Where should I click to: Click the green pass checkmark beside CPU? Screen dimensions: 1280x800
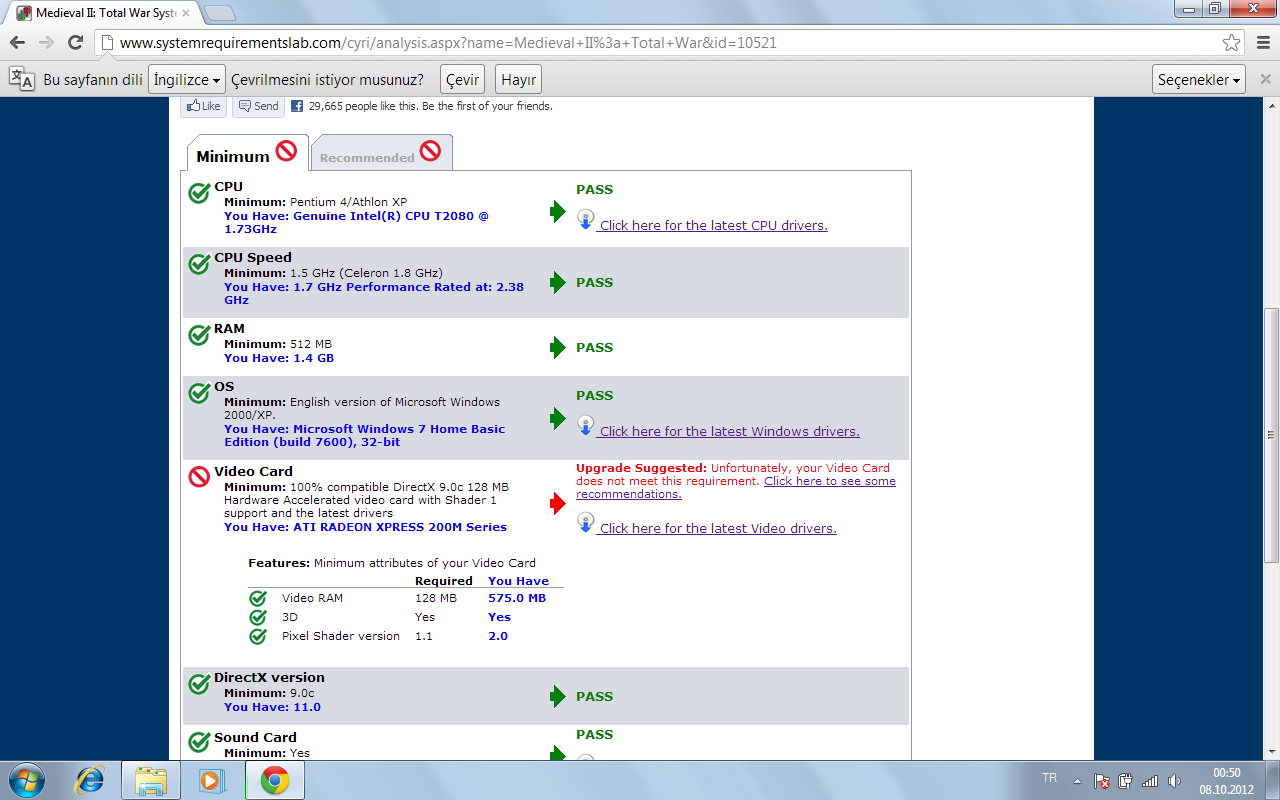199,192
